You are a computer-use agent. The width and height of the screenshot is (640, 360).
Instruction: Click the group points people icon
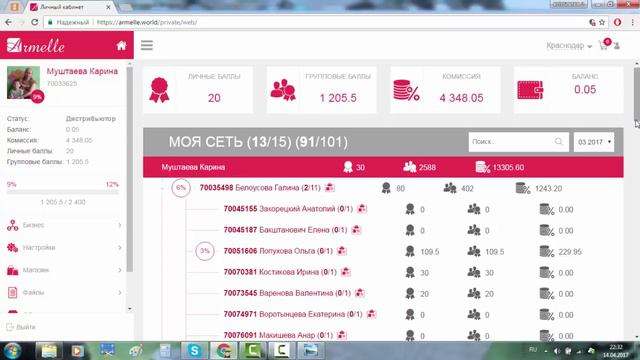[283, 90]
